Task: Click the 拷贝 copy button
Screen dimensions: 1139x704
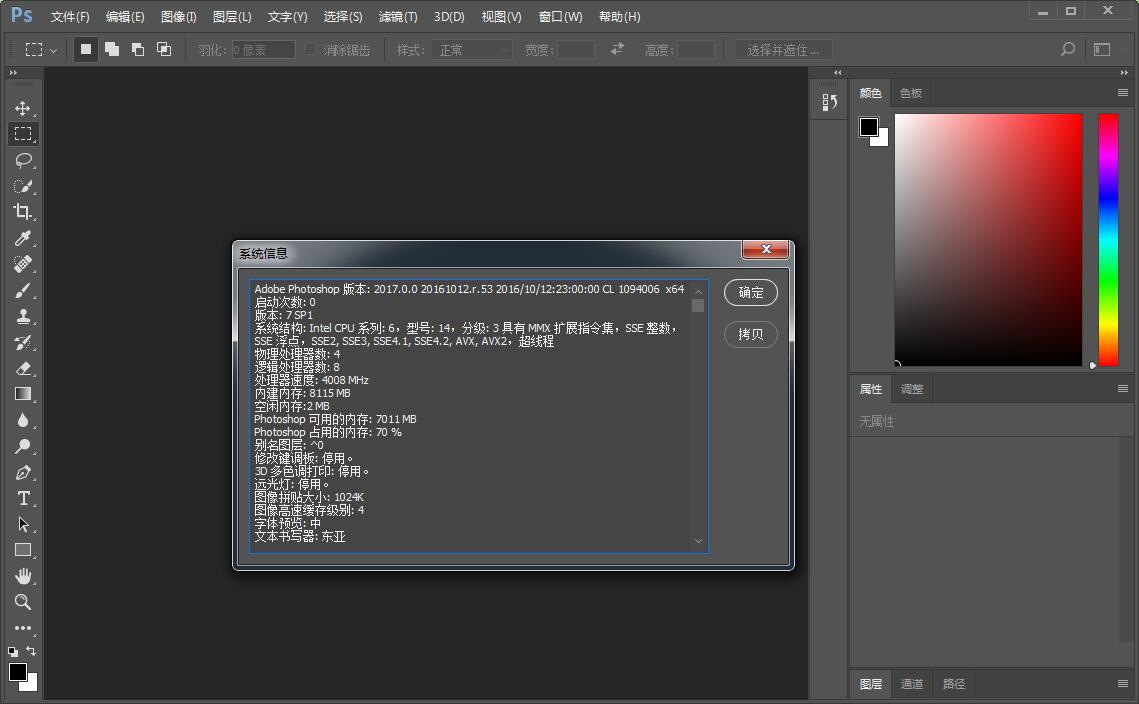Action: [x=750, y=334]
